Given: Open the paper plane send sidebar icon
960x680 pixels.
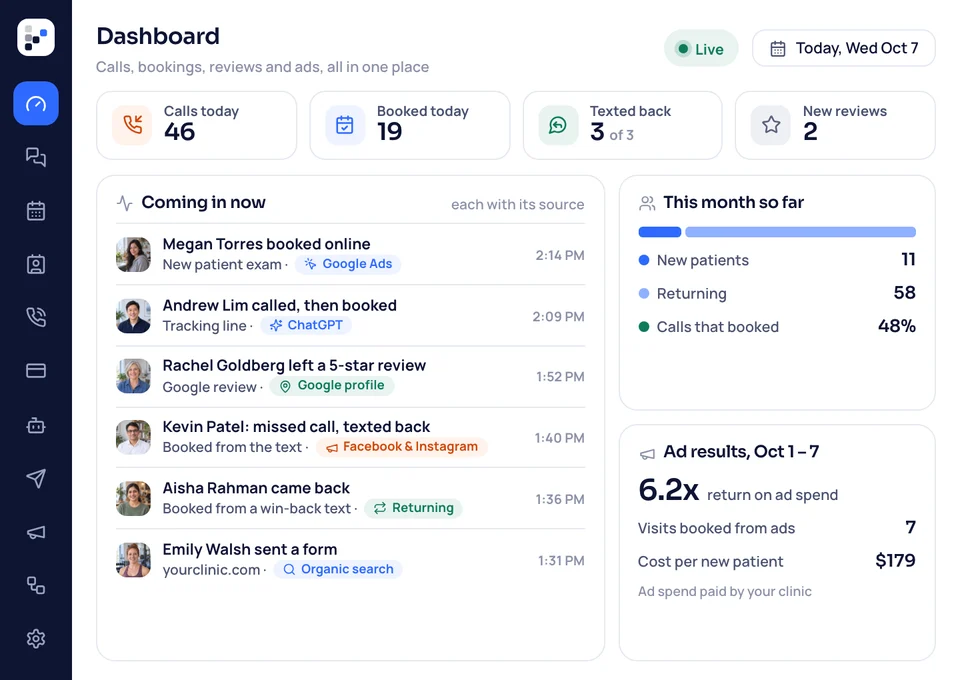Looking at the screenshot, I should click(x=36, y=478).
